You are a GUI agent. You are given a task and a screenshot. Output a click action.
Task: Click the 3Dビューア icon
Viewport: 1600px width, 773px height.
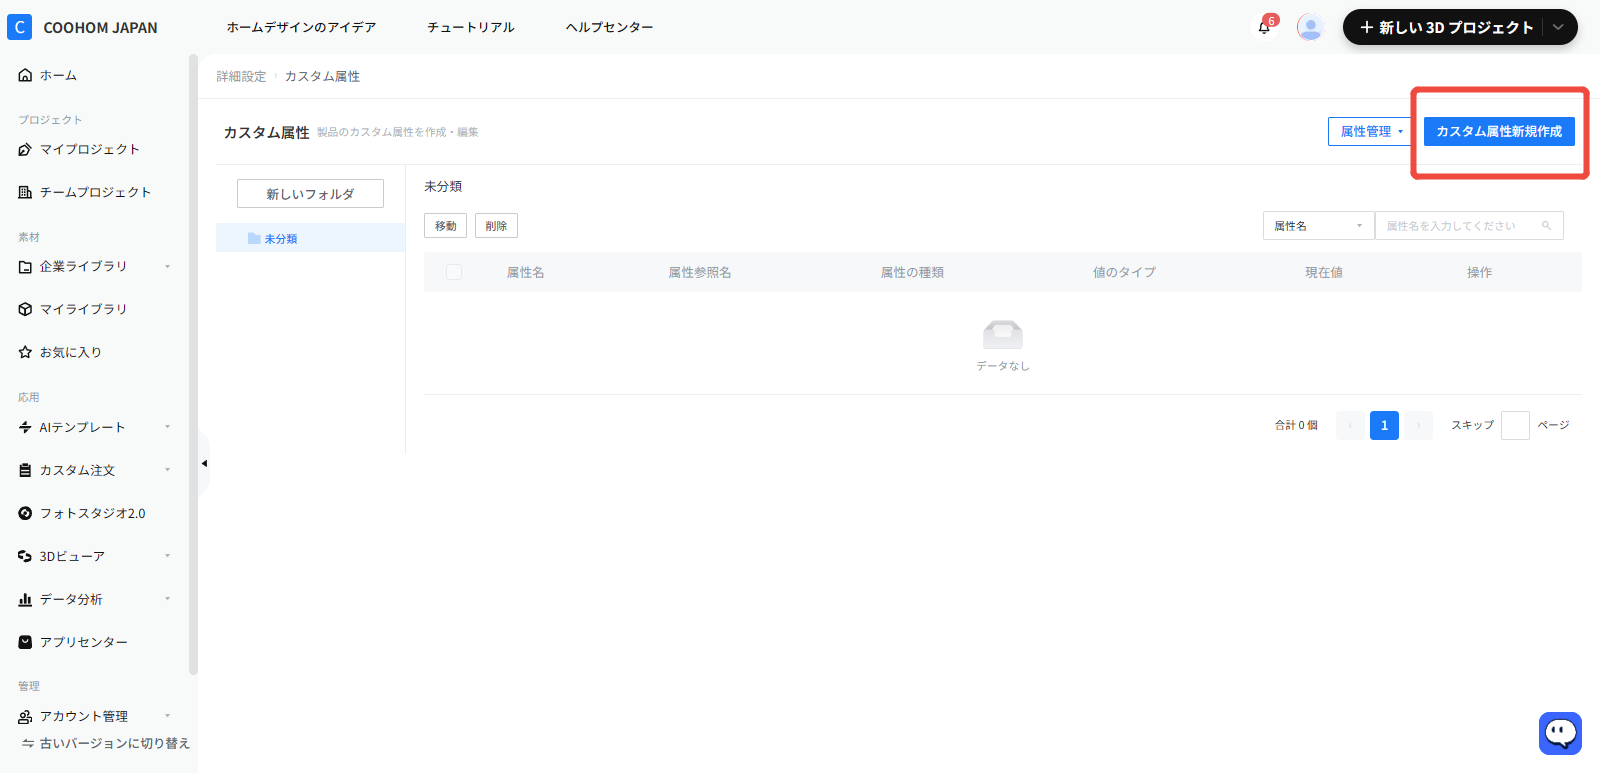[x=25, y=556]
